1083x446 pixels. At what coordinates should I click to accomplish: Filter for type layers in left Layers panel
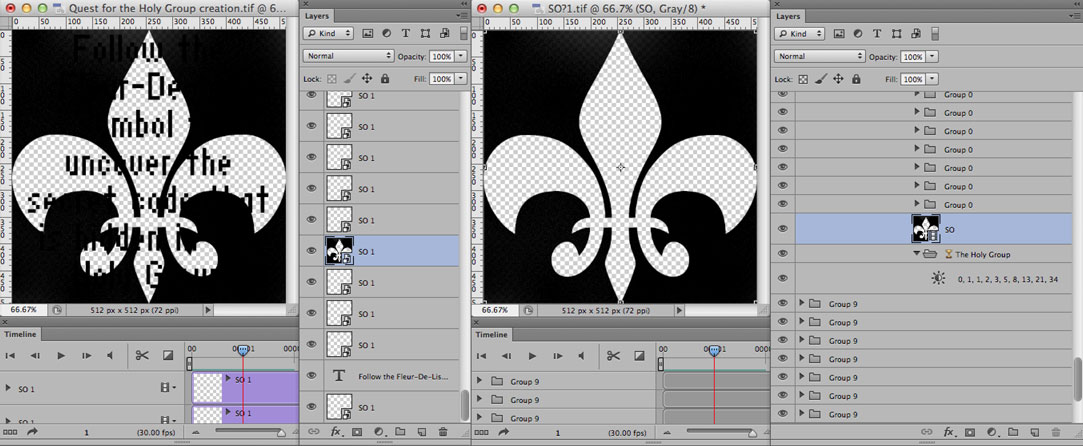pyautogui.click(x=406, y=33)
